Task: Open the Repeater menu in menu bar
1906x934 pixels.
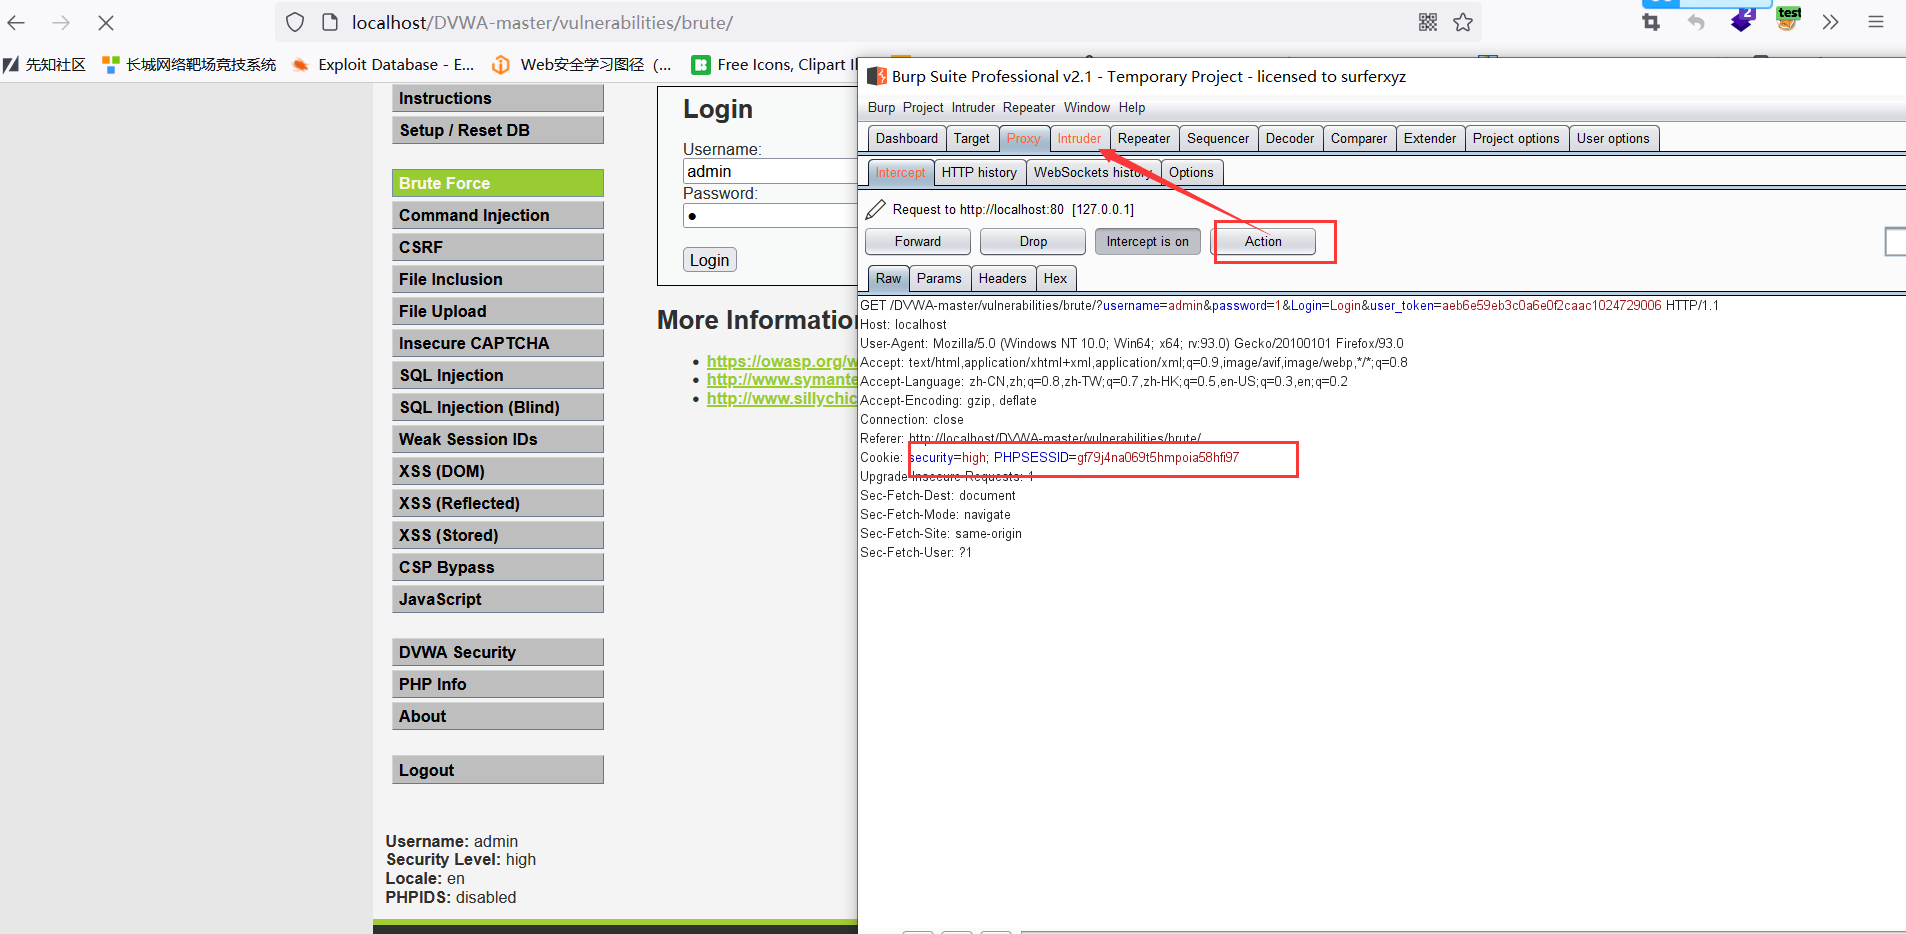Action: [x=1029, y=108]
